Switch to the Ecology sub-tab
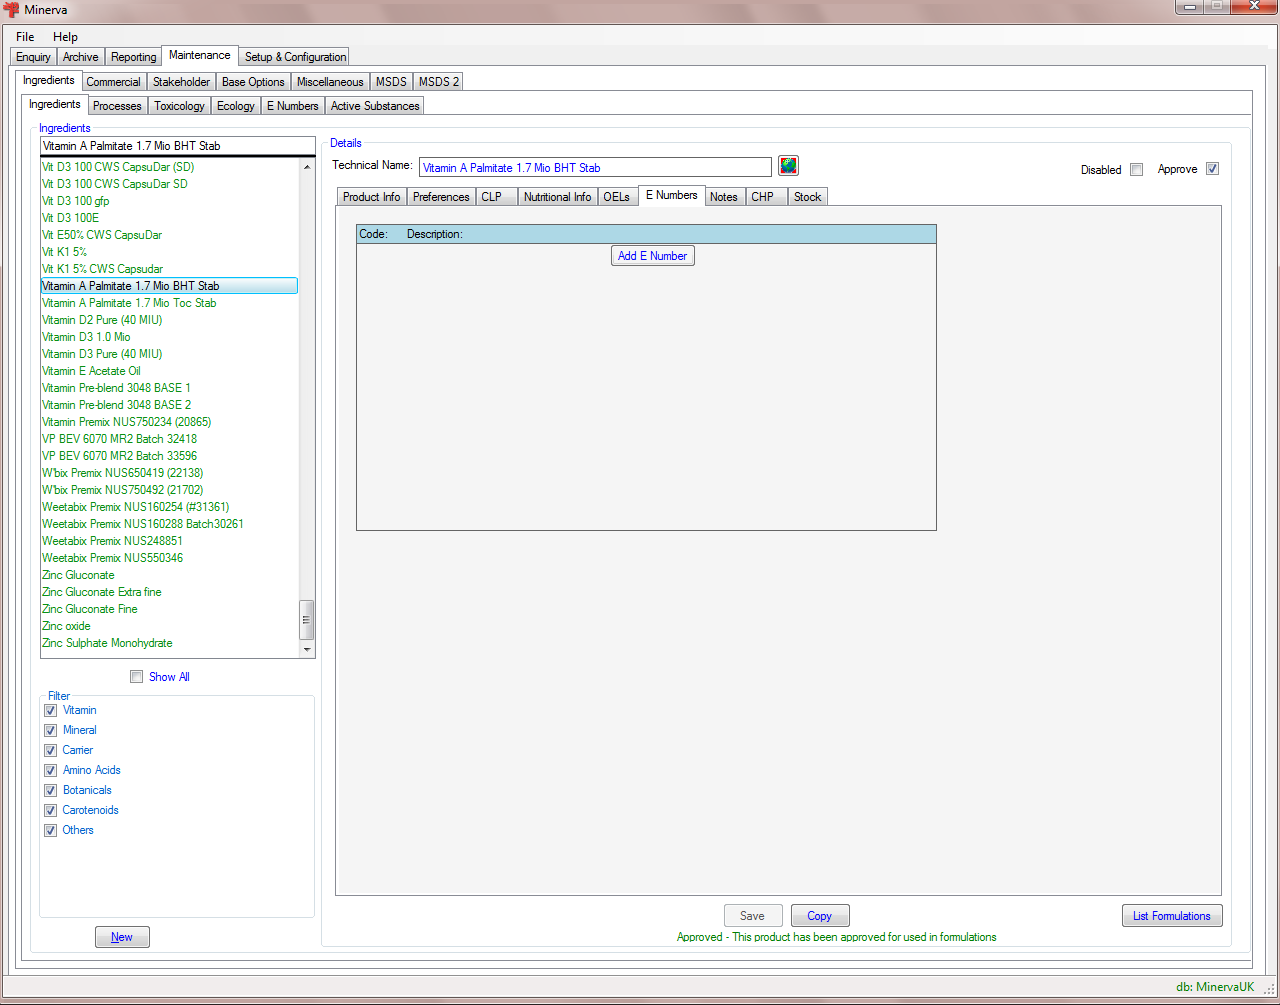This screenshot has width=1280, height=1005. [x=236, y=106]
